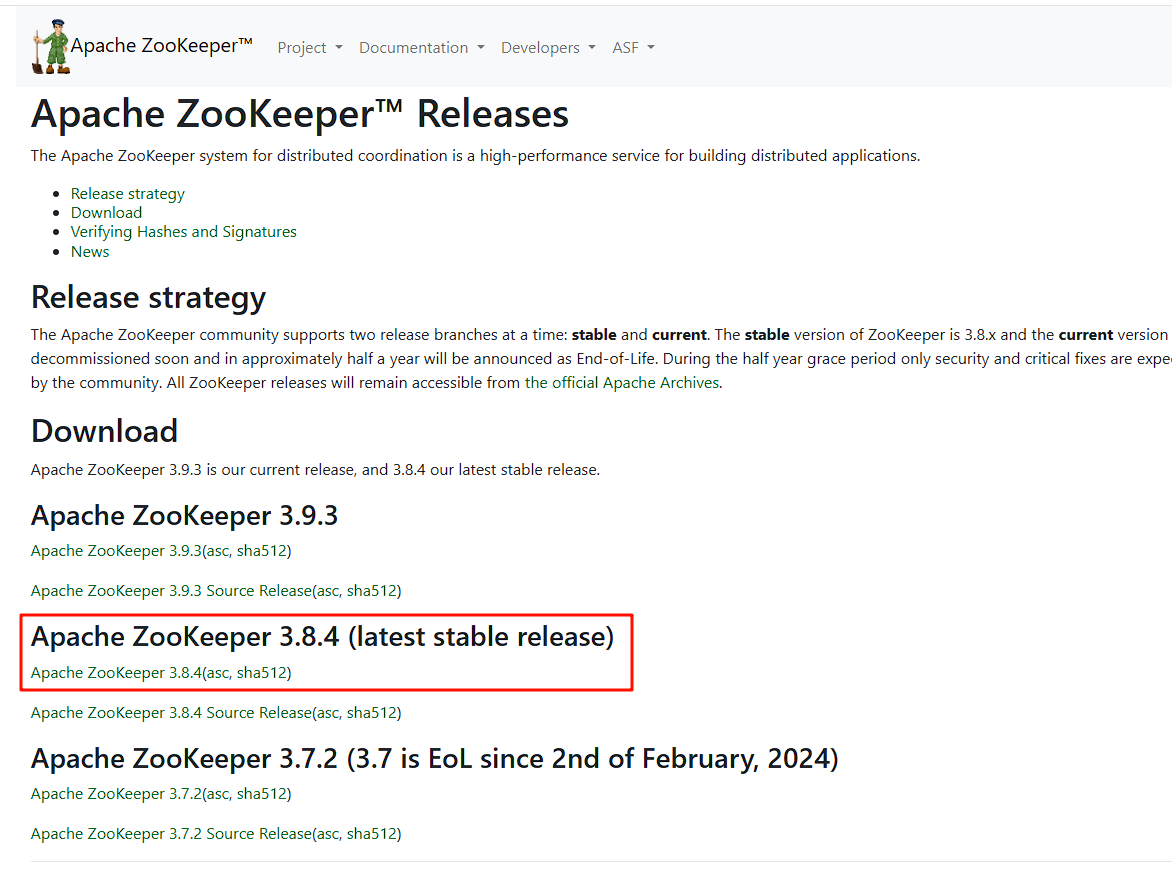Download Apache ZooKeeper 3.9.3 binary
Image resolution: width=1172 pixels, height=880 pixels.
[x=116, y=551]
